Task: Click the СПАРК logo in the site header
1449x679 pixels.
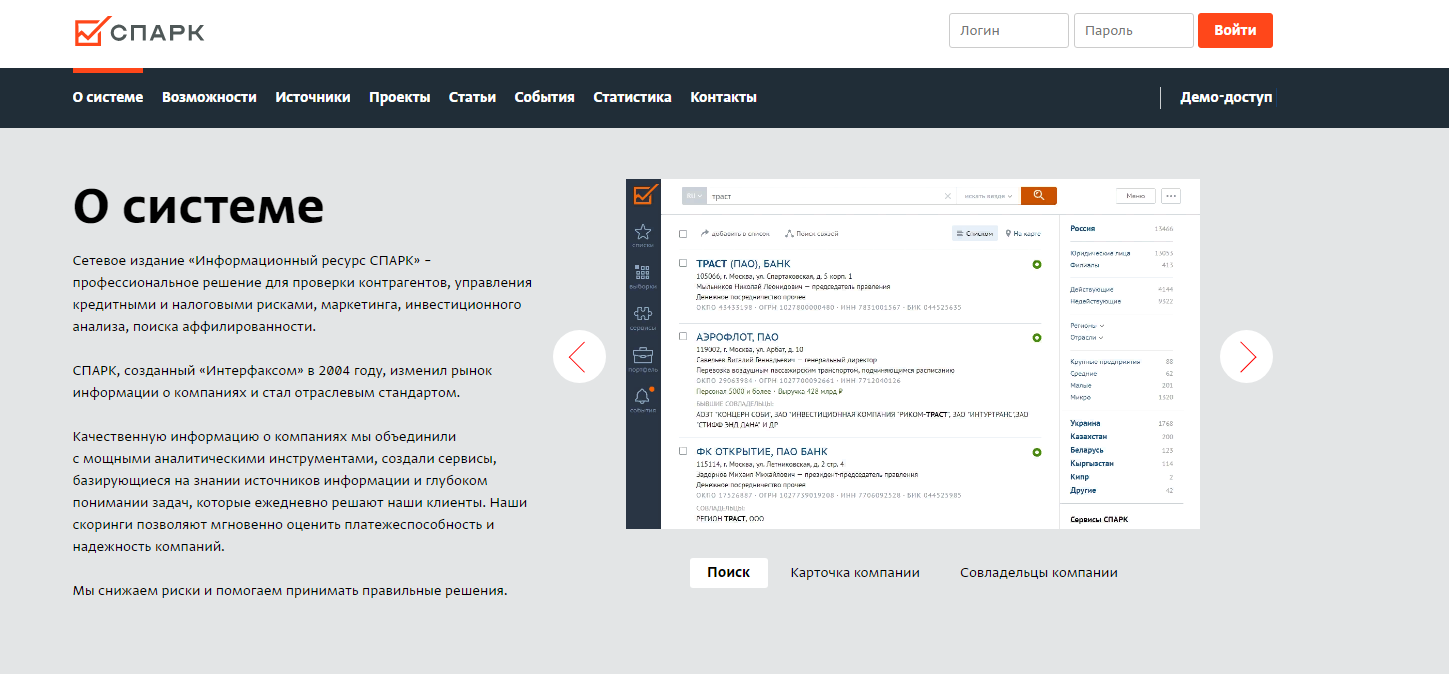Action: coord(139,31)
